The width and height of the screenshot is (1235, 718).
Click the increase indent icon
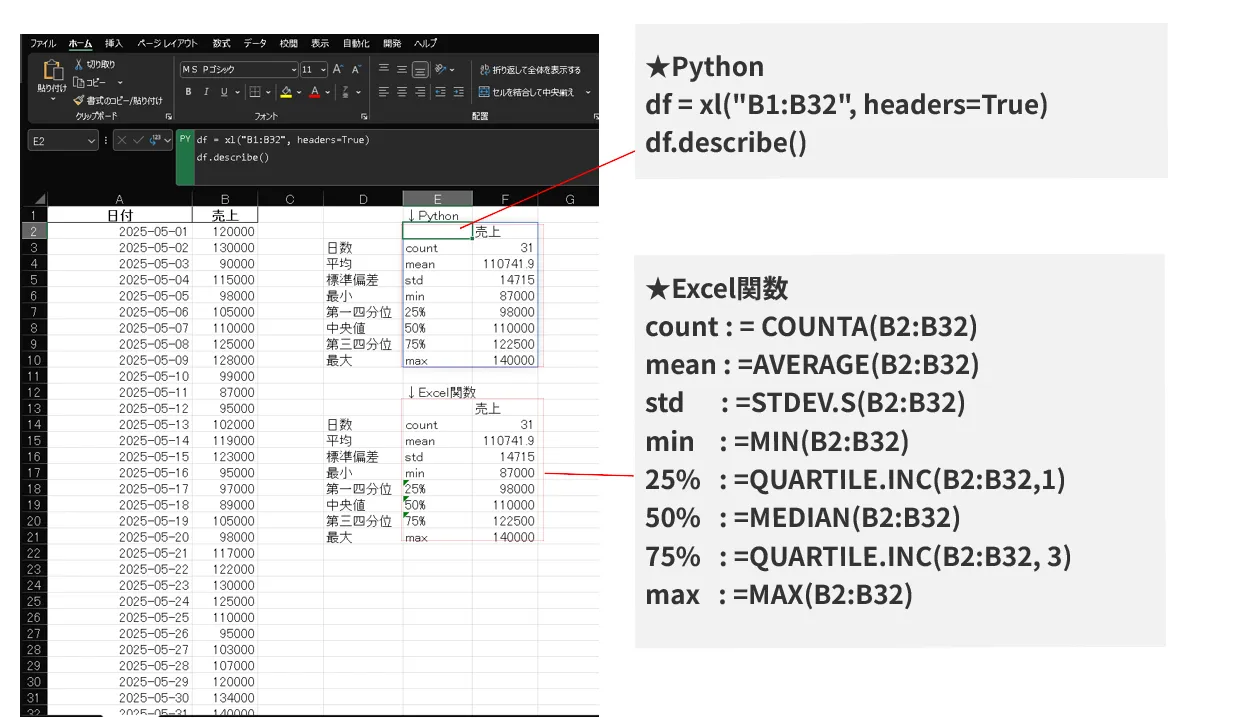459,92
